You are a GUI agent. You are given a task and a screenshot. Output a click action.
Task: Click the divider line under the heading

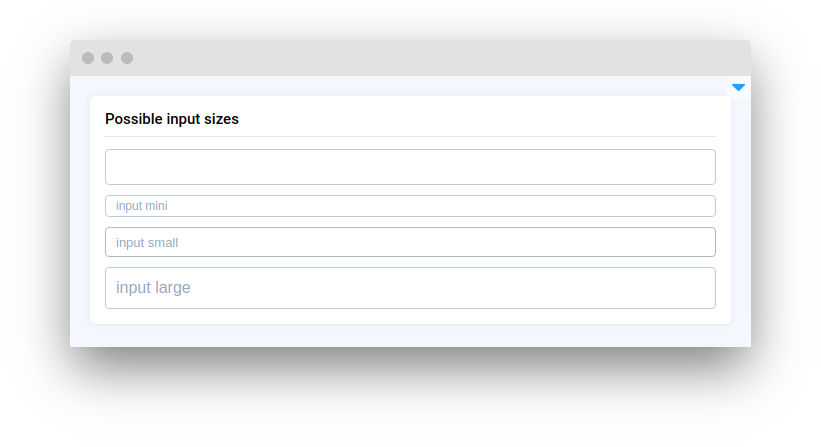click(410, 136)
